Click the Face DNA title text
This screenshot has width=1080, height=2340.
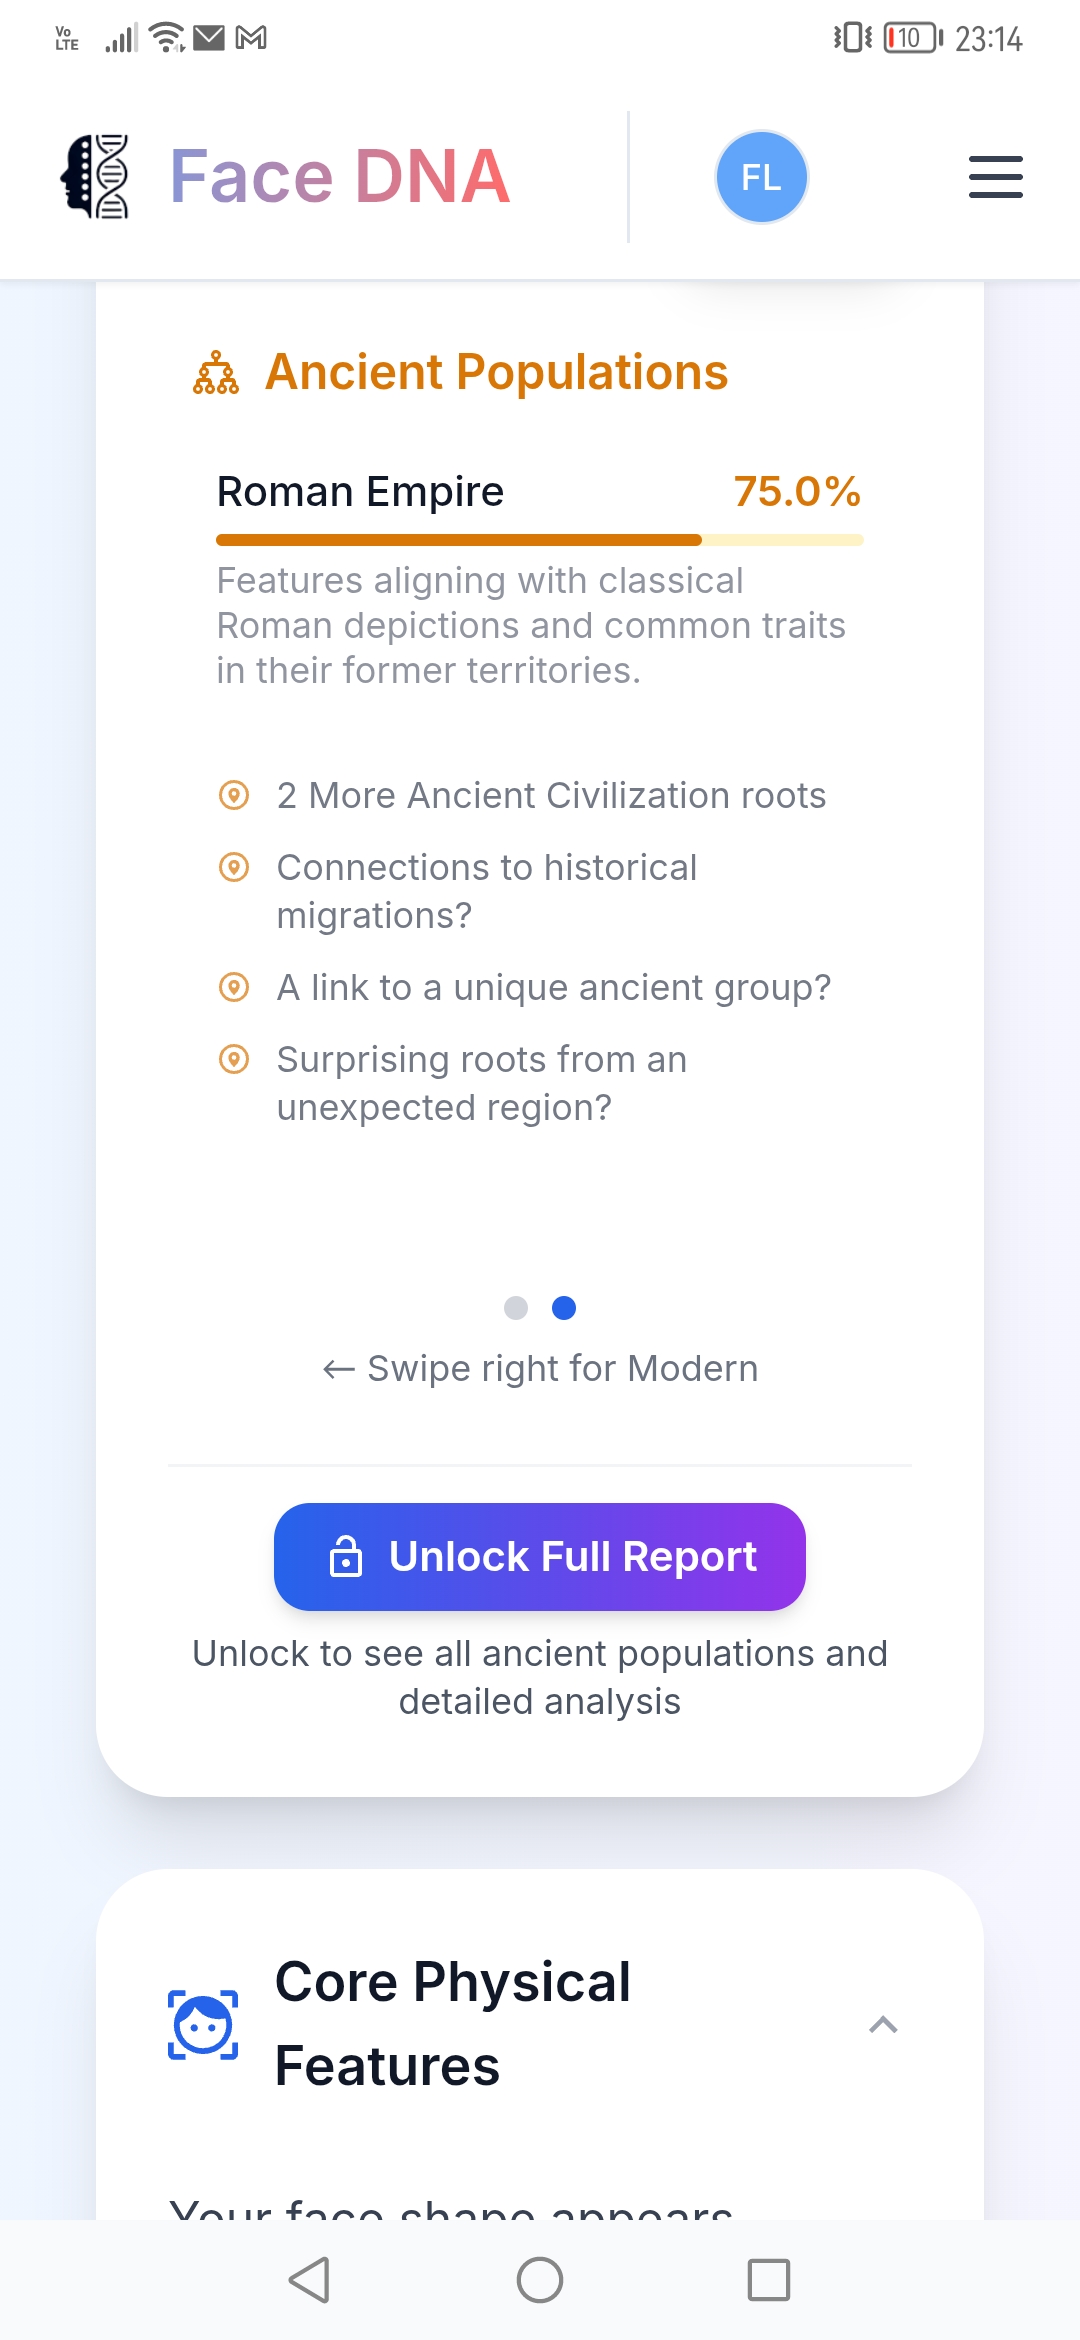[340, 176]
